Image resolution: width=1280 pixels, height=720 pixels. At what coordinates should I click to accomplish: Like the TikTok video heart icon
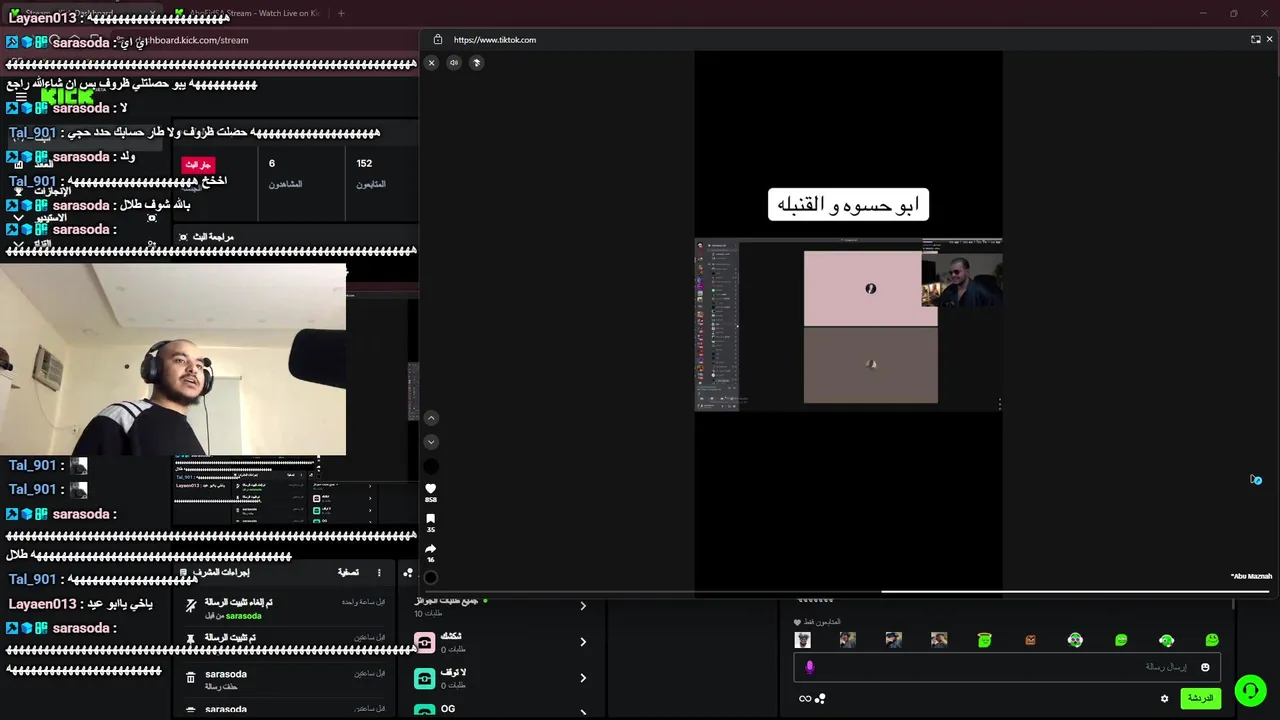tap(431, 488)
